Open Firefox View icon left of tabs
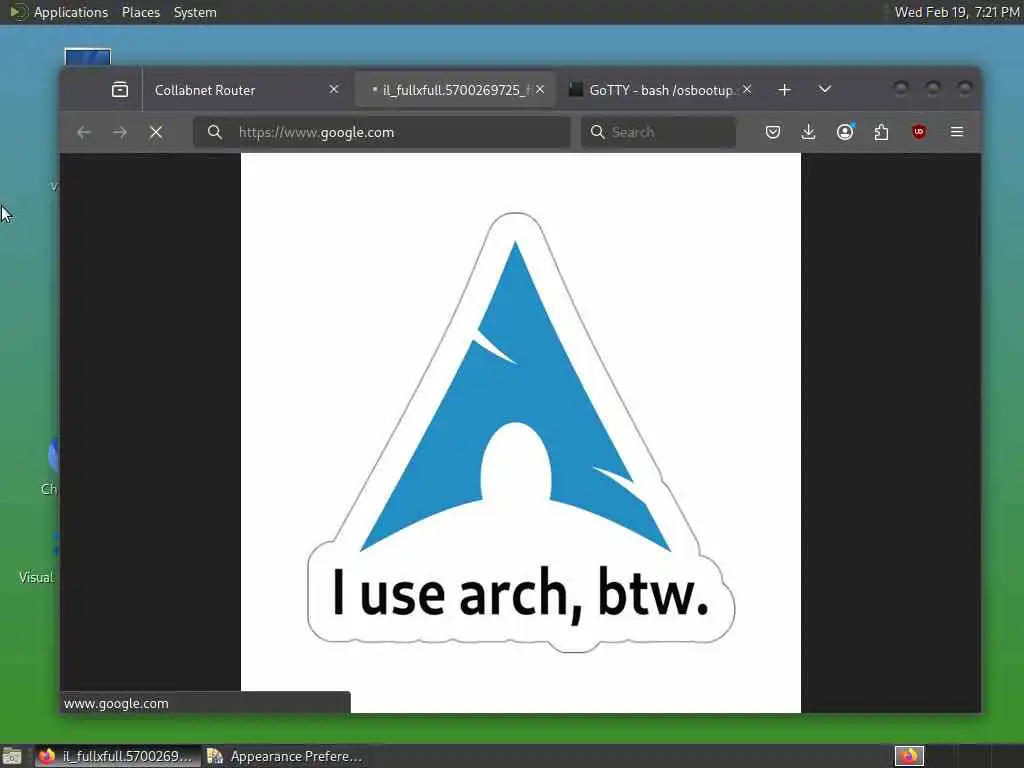1024x768 pixels. click(x=120, y=89)
